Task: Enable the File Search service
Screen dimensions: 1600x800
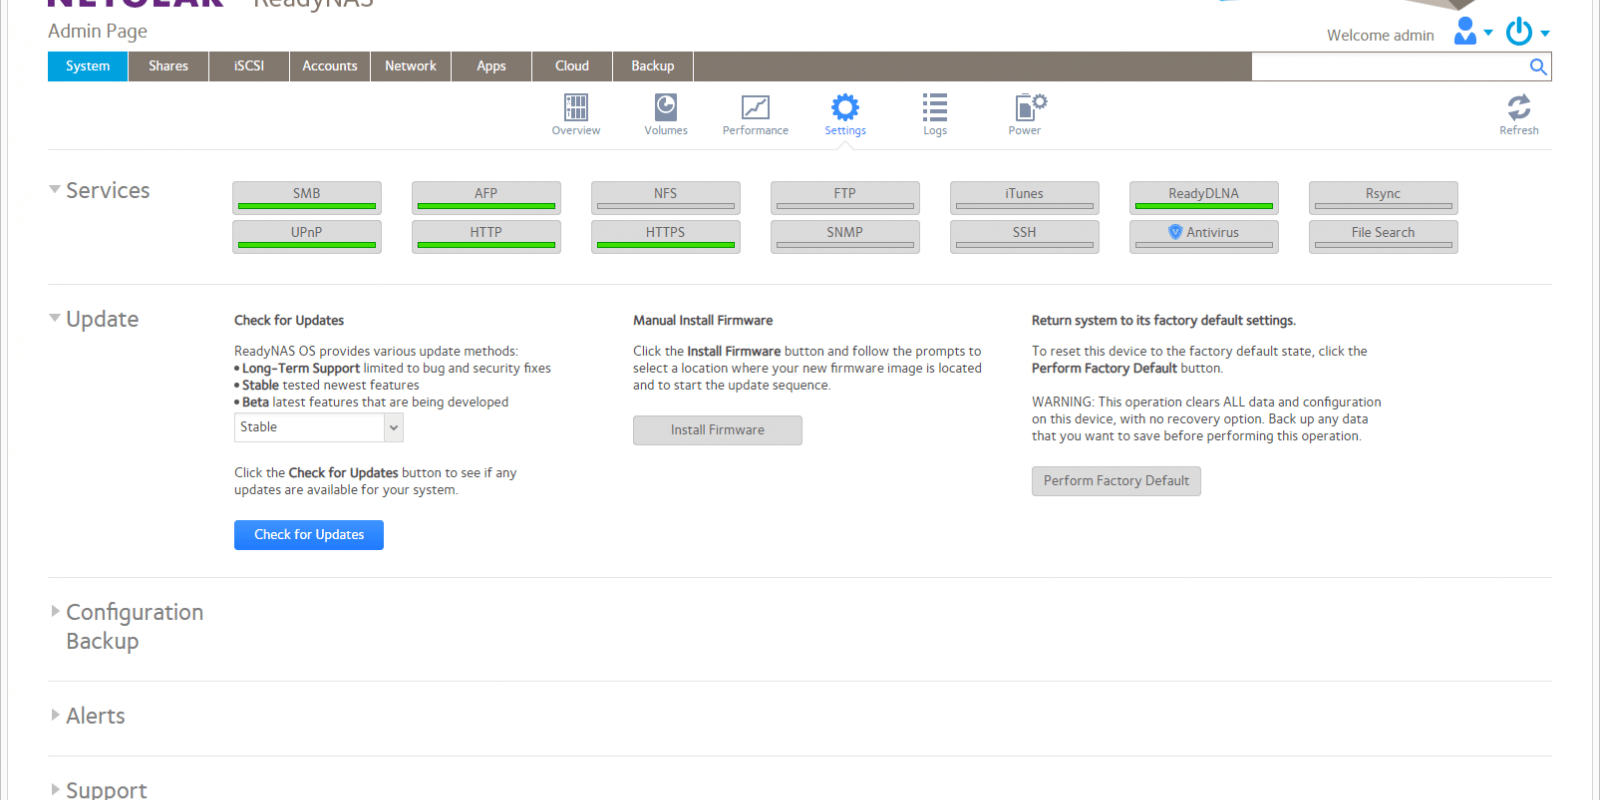Action: [1383, 237]
